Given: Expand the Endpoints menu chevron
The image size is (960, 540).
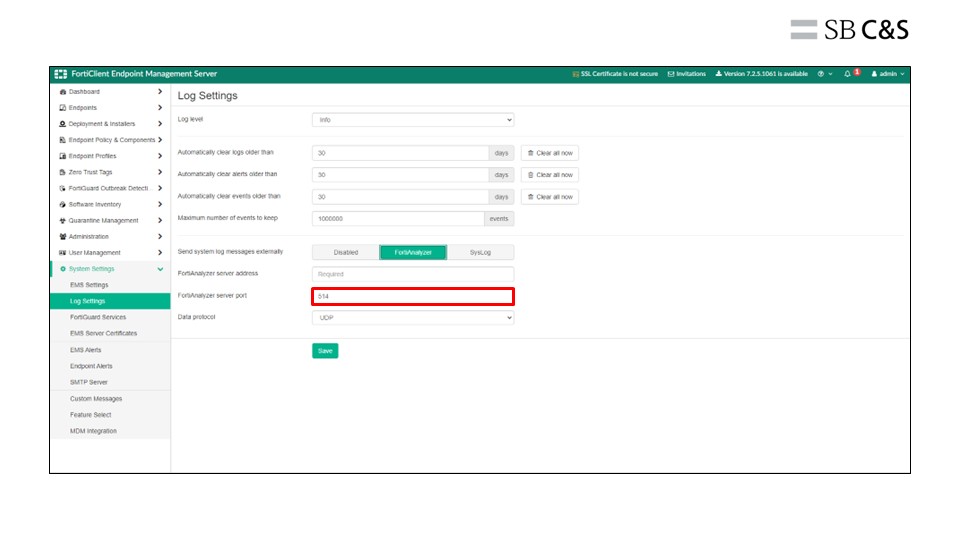Looking at the screenshot, I should click(160, 108).
